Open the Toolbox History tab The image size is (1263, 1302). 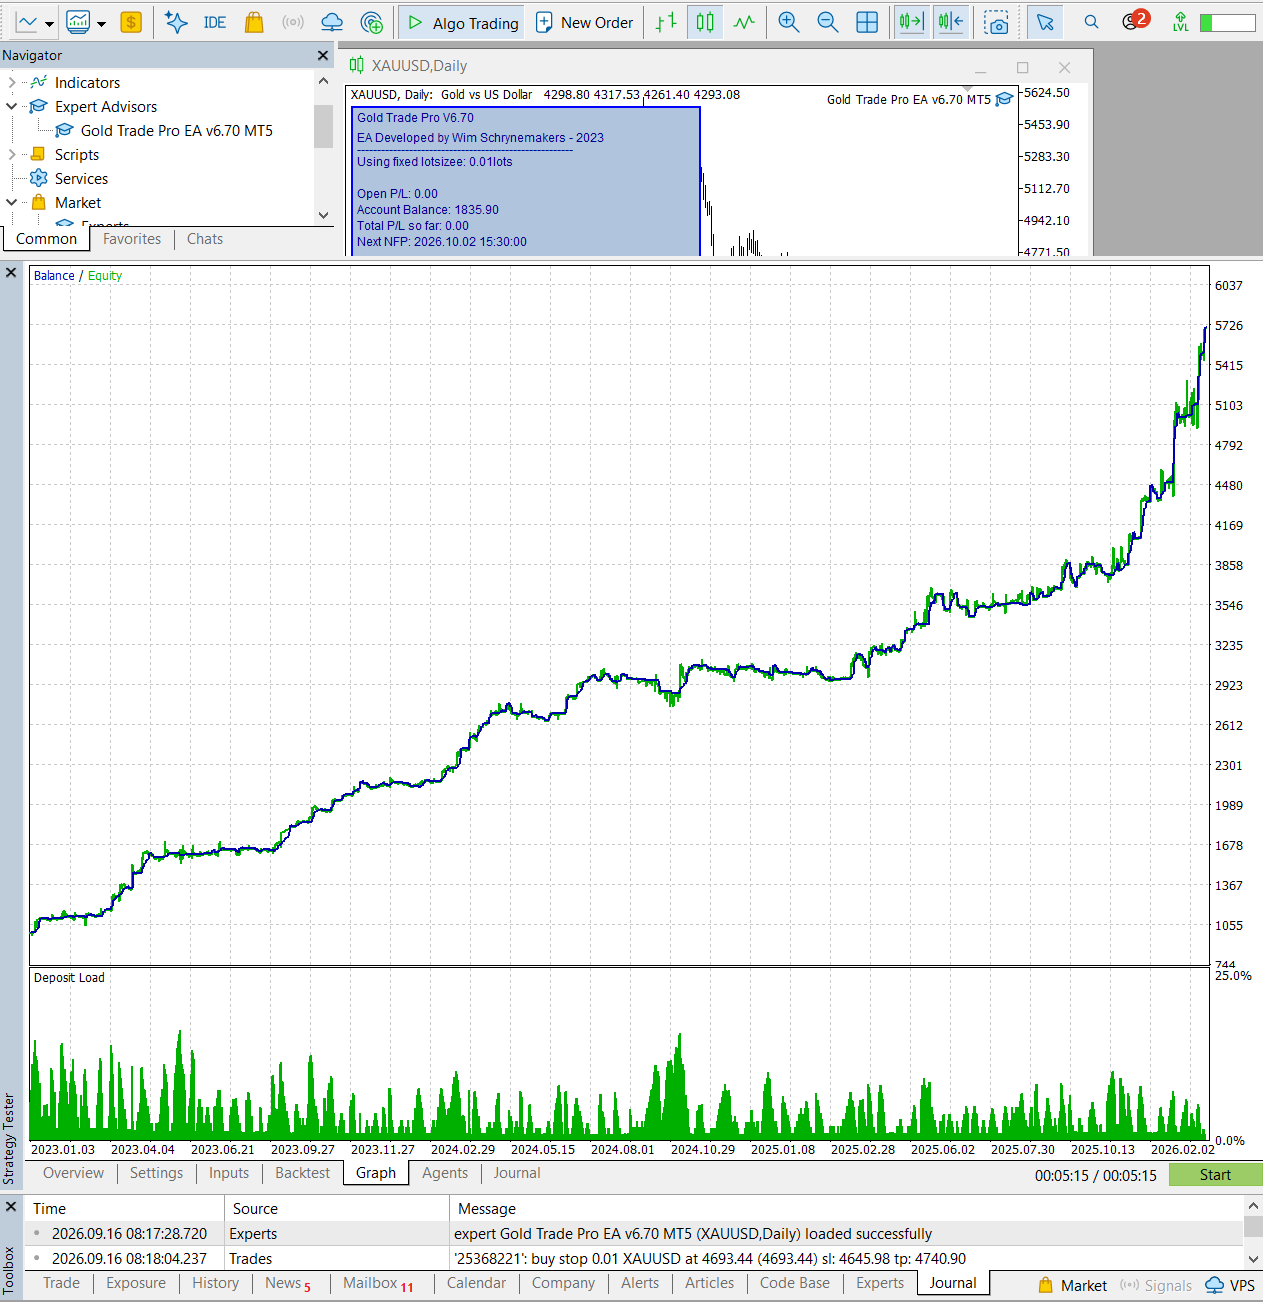pos(215,1283)
